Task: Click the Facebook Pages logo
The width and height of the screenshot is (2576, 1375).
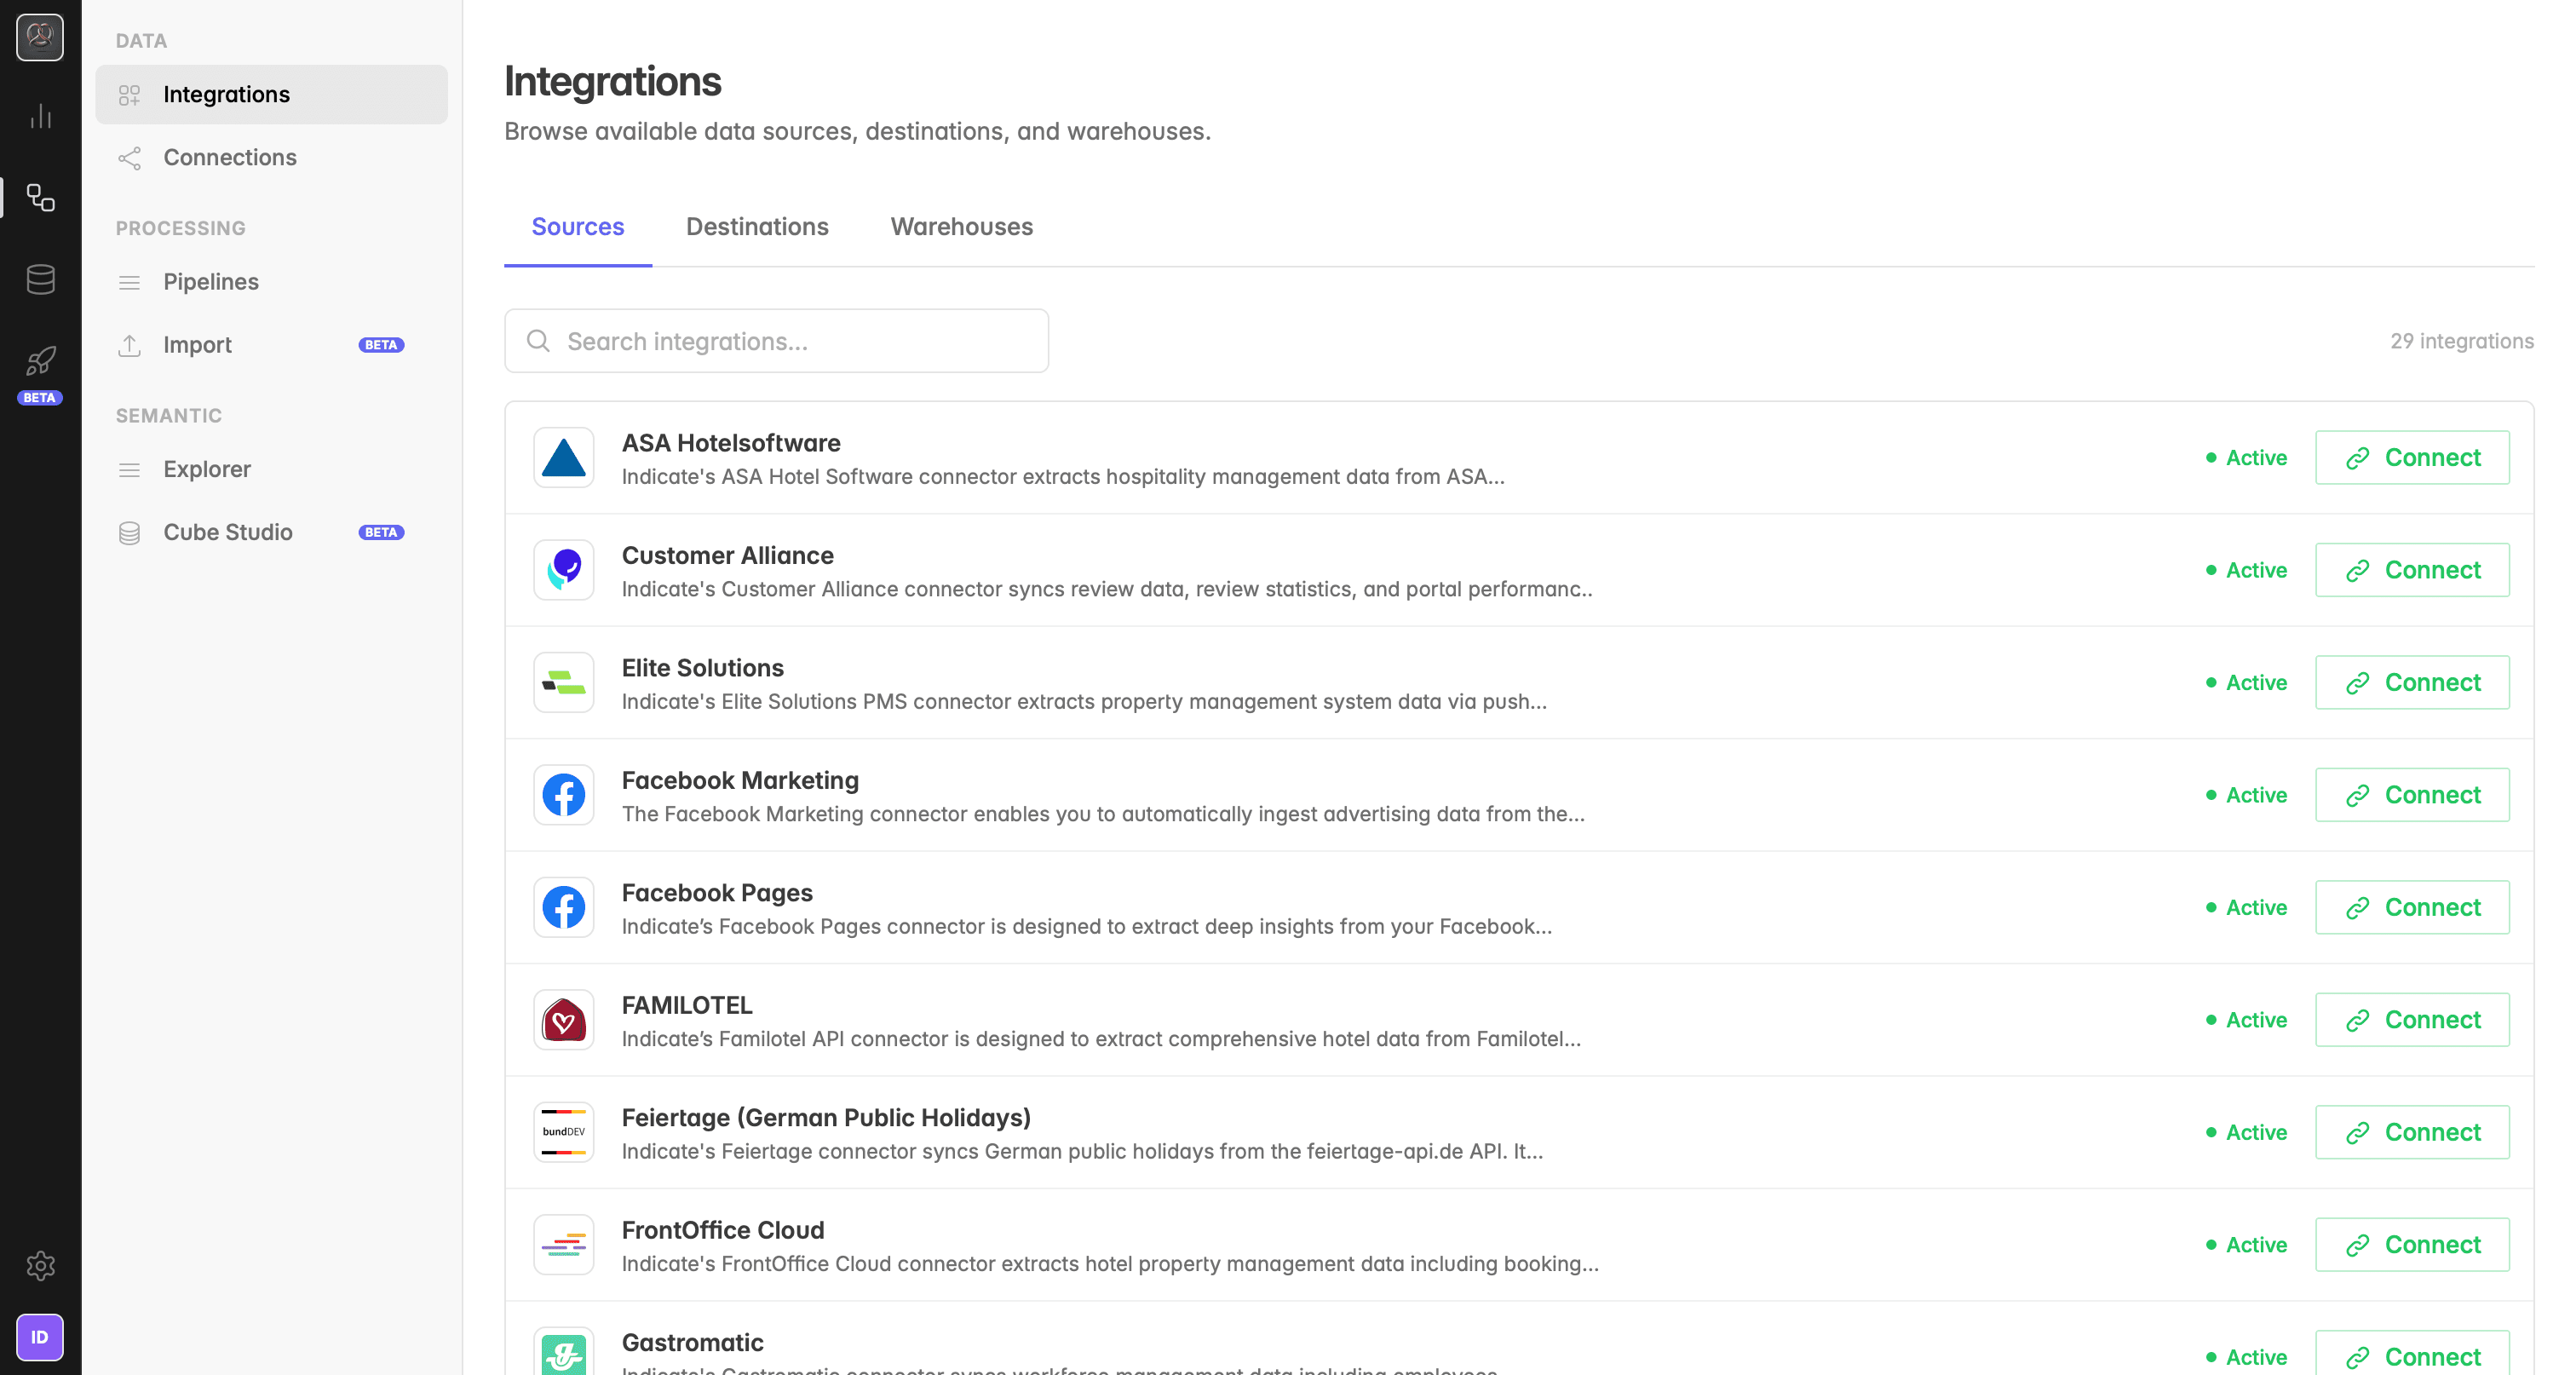Action: (564, 907)
